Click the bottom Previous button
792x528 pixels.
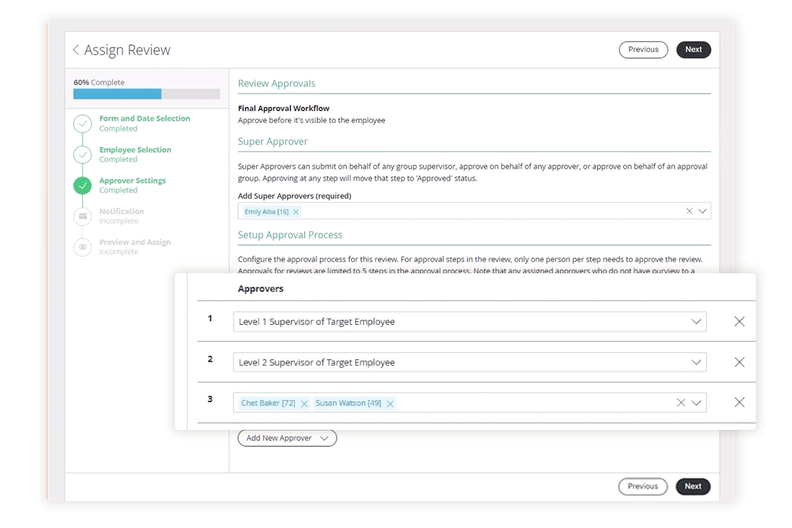pos(642,487)
